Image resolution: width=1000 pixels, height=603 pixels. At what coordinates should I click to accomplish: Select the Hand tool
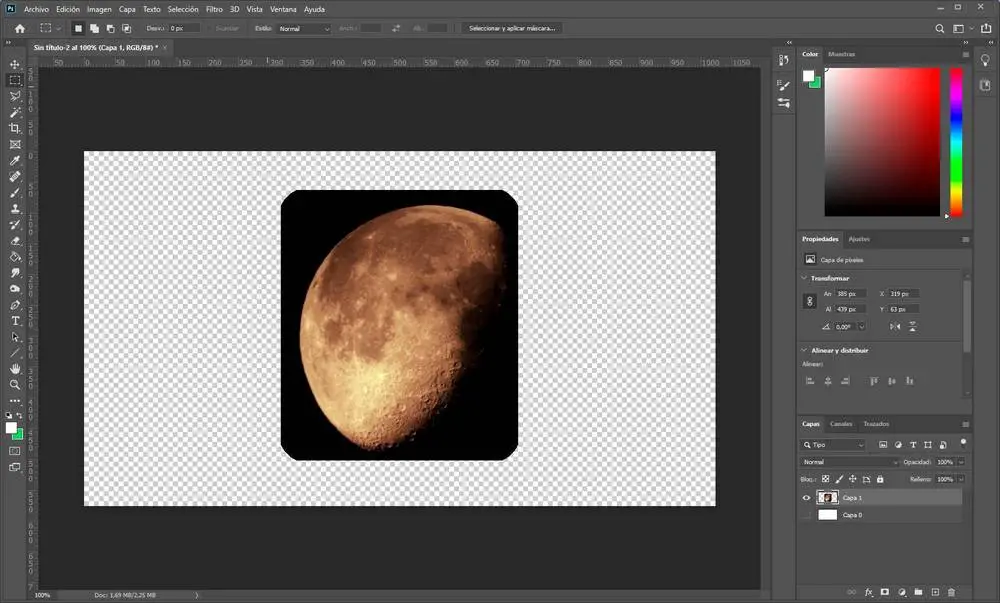15,368
